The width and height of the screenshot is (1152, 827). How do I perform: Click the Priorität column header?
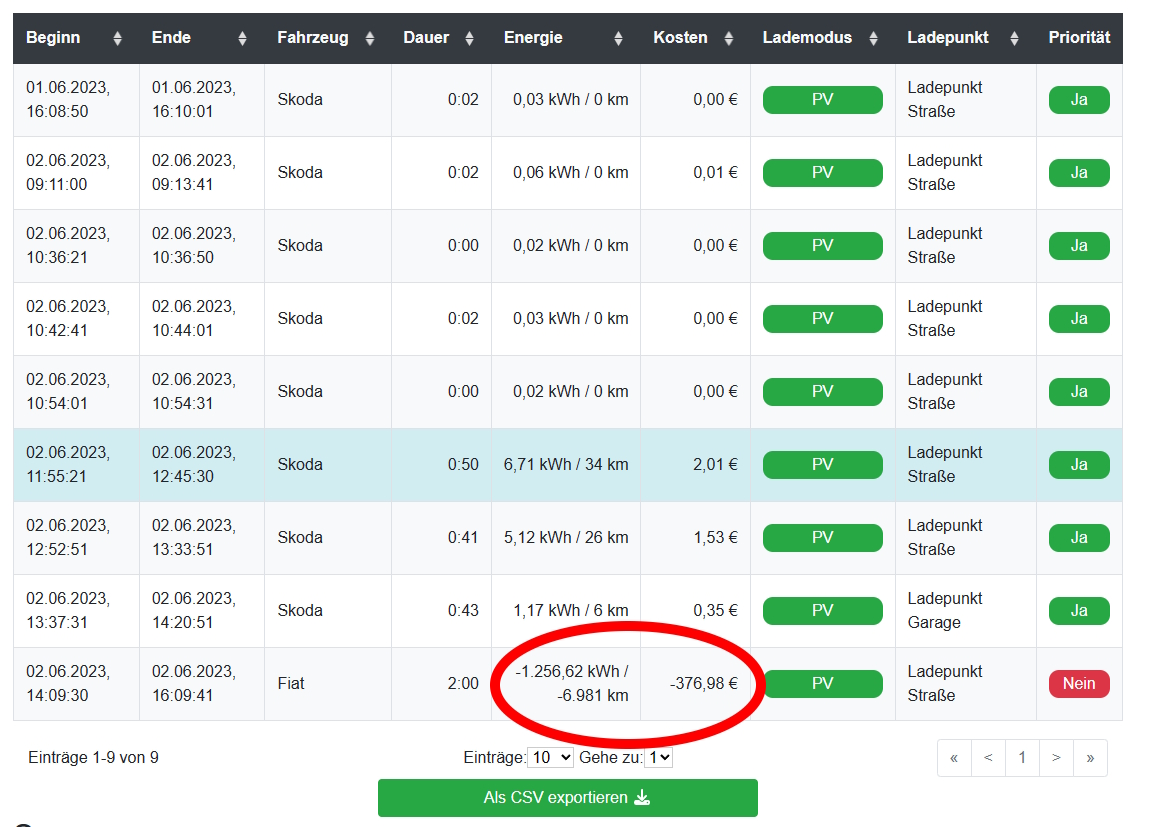pos(1079,38)
